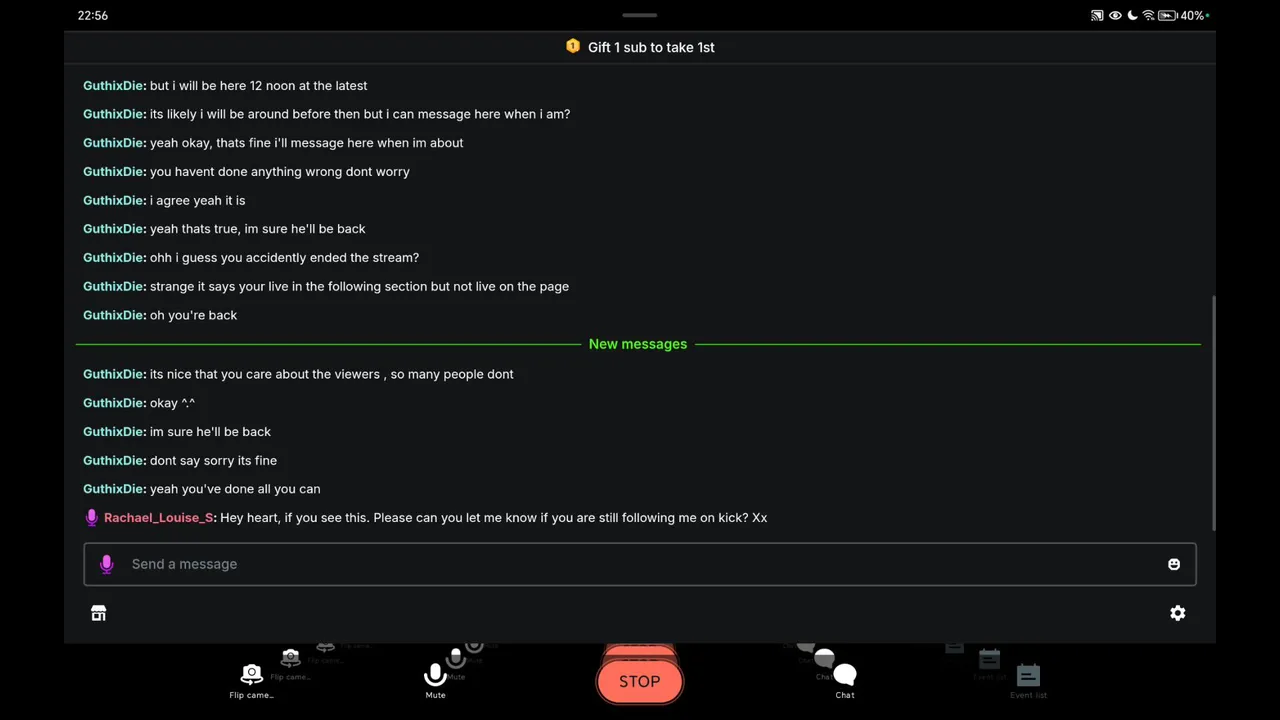1280x720 pixels.
Task: Open the emoji picker in the message box
Action: pyautogui.click(x=1174, y=564)
